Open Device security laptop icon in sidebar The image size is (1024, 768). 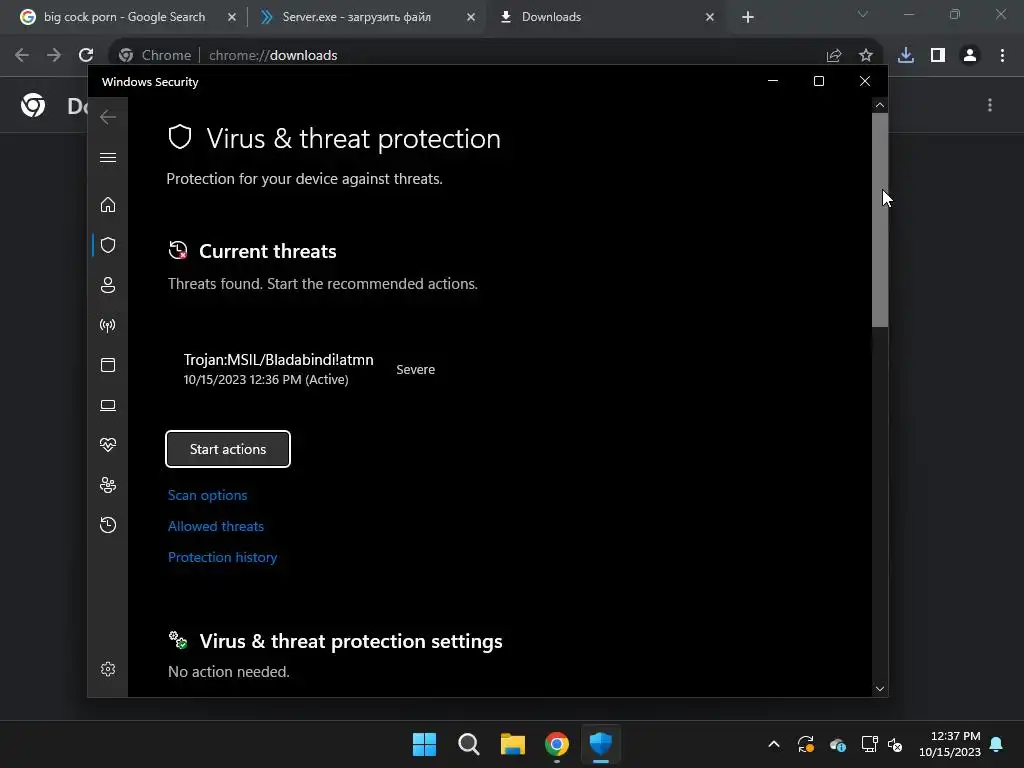[108, 406]
